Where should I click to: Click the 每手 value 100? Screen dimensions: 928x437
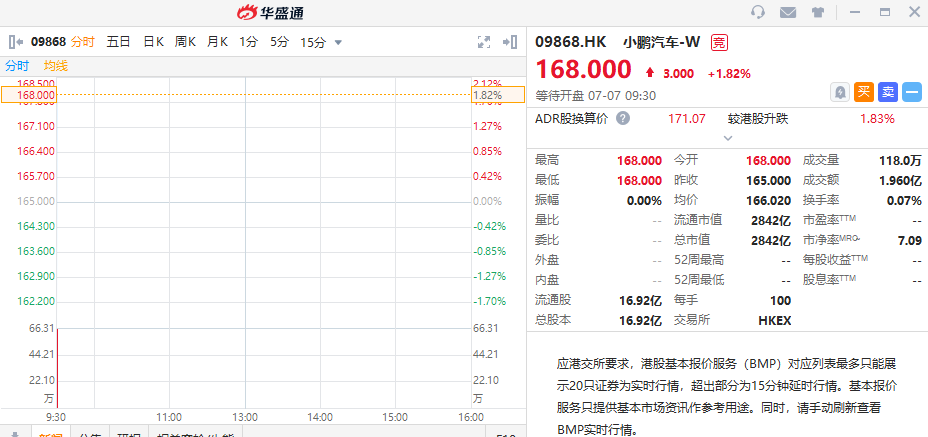click(781, 300)
